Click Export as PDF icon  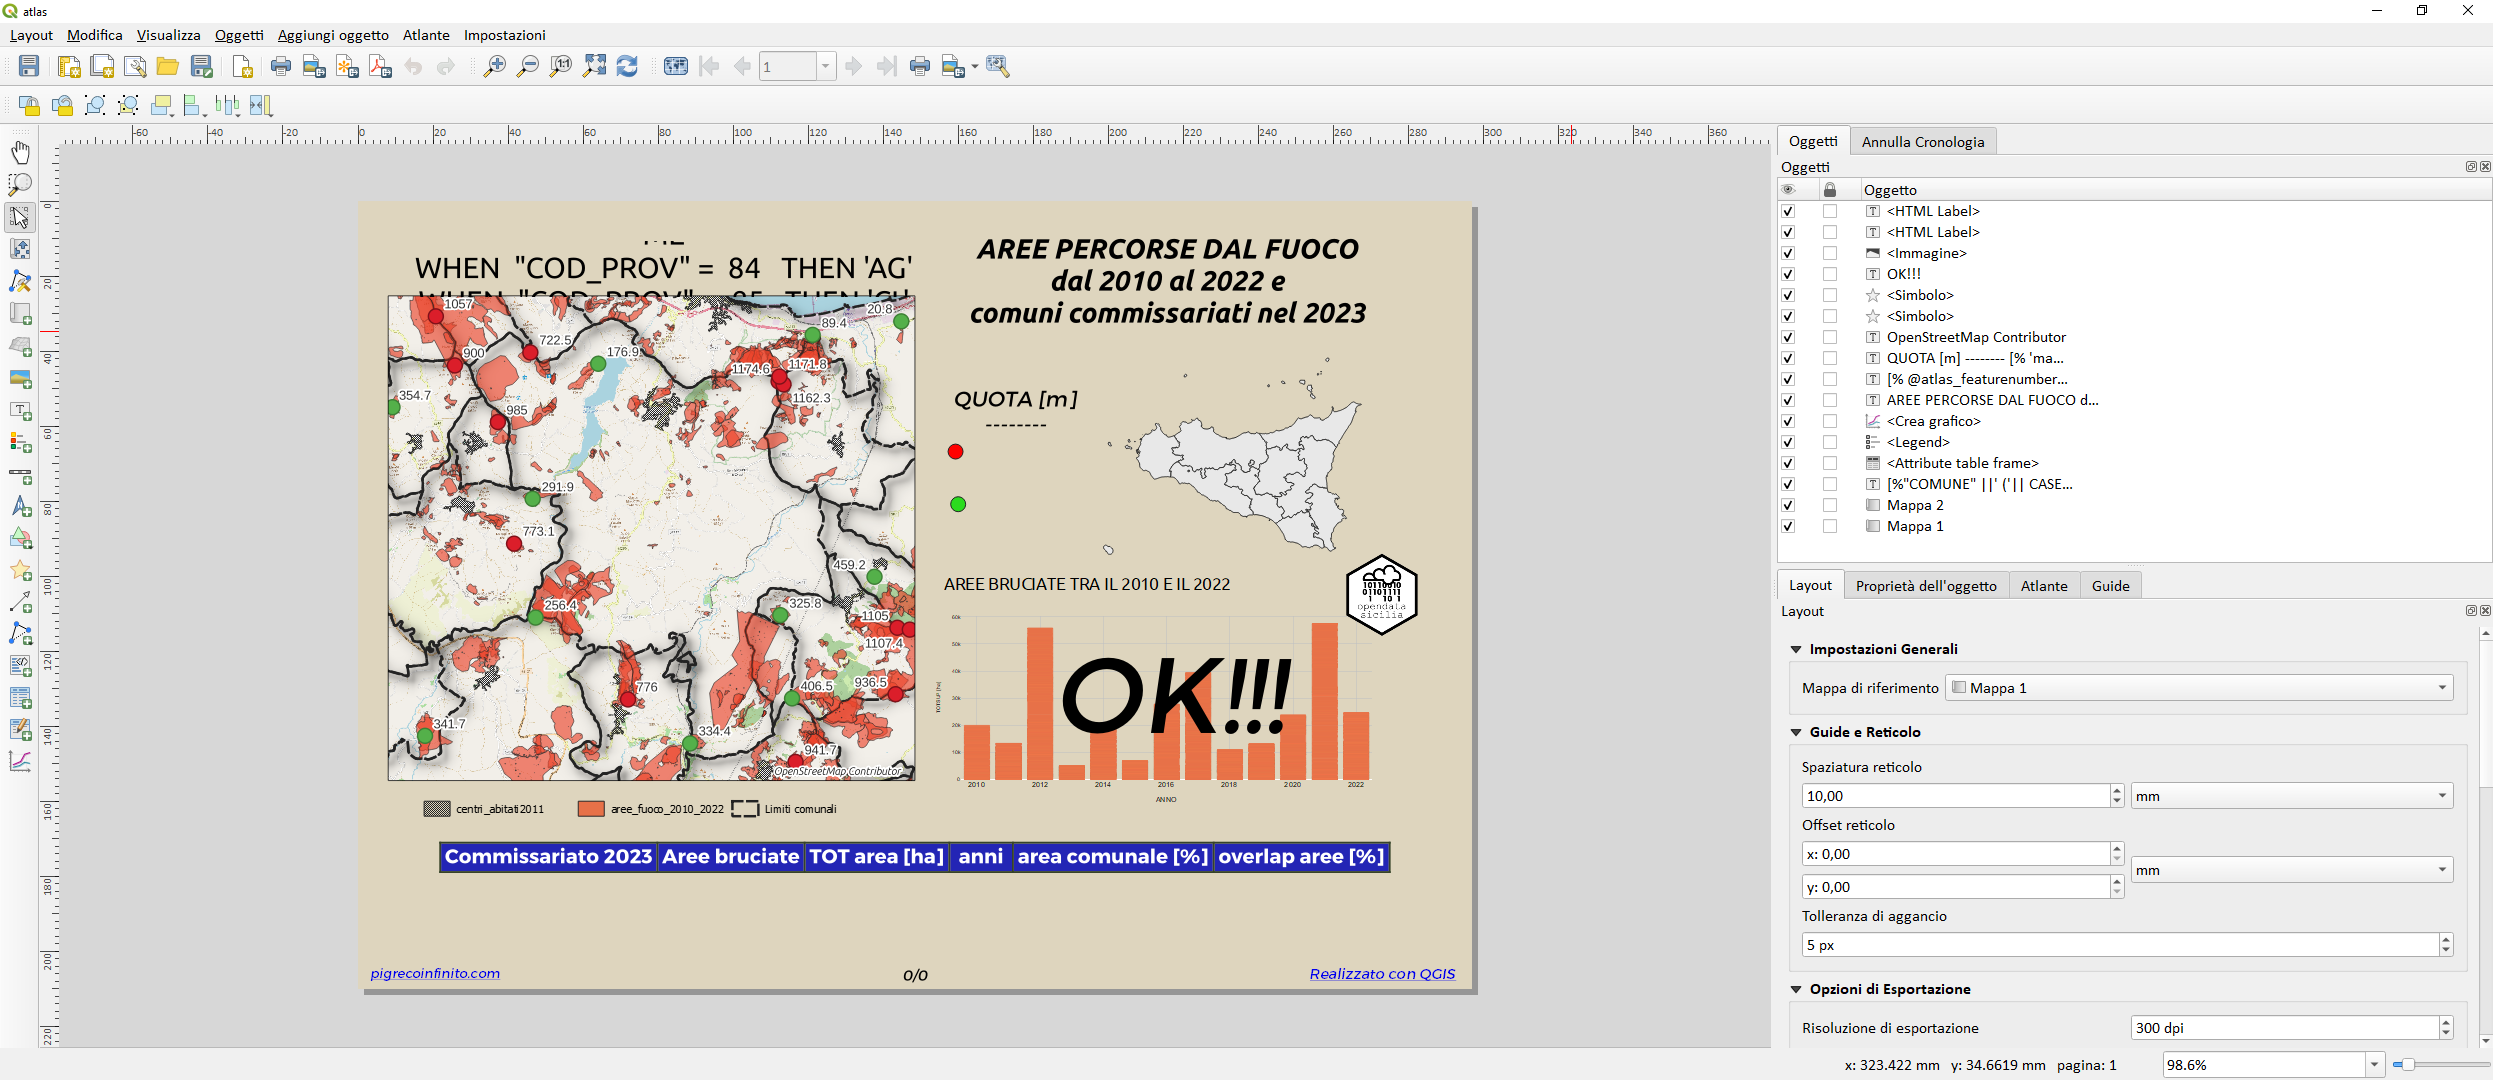pyautogui.click(x=380, y=67)
